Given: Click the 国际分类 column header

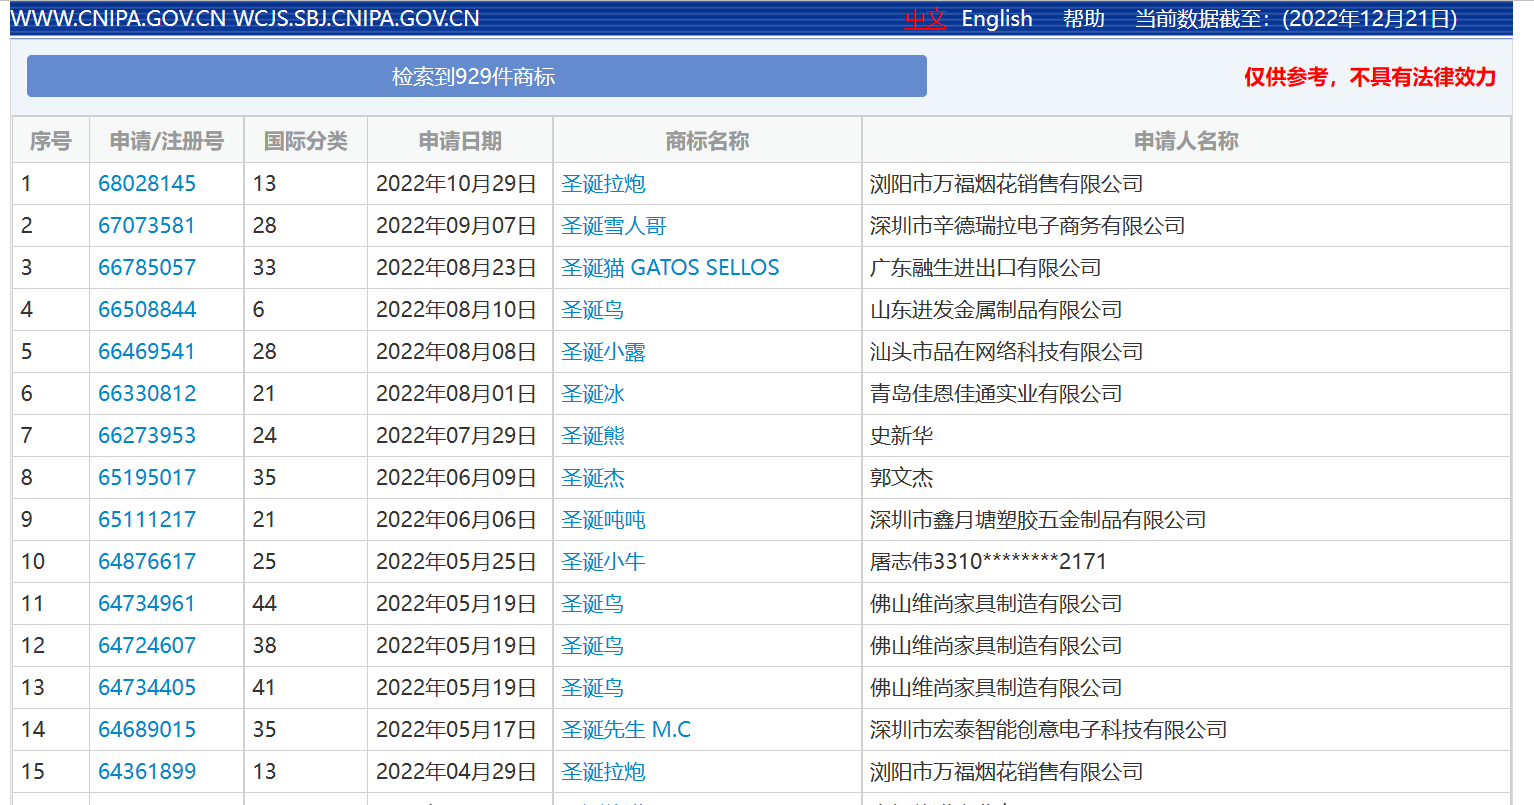Looking at the screenshot, I should 306,141.
